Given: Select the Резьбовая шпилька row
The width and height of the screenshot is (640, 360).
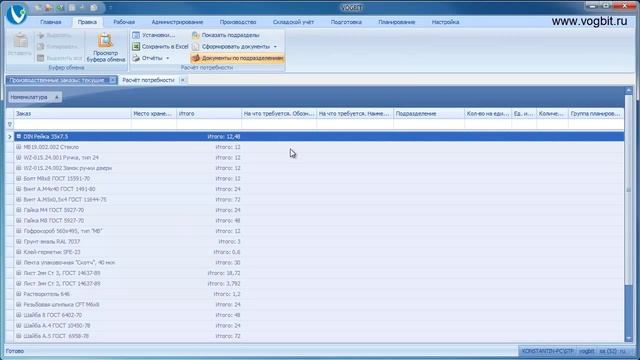Looking at the screenshot, I should coord(319,304).
